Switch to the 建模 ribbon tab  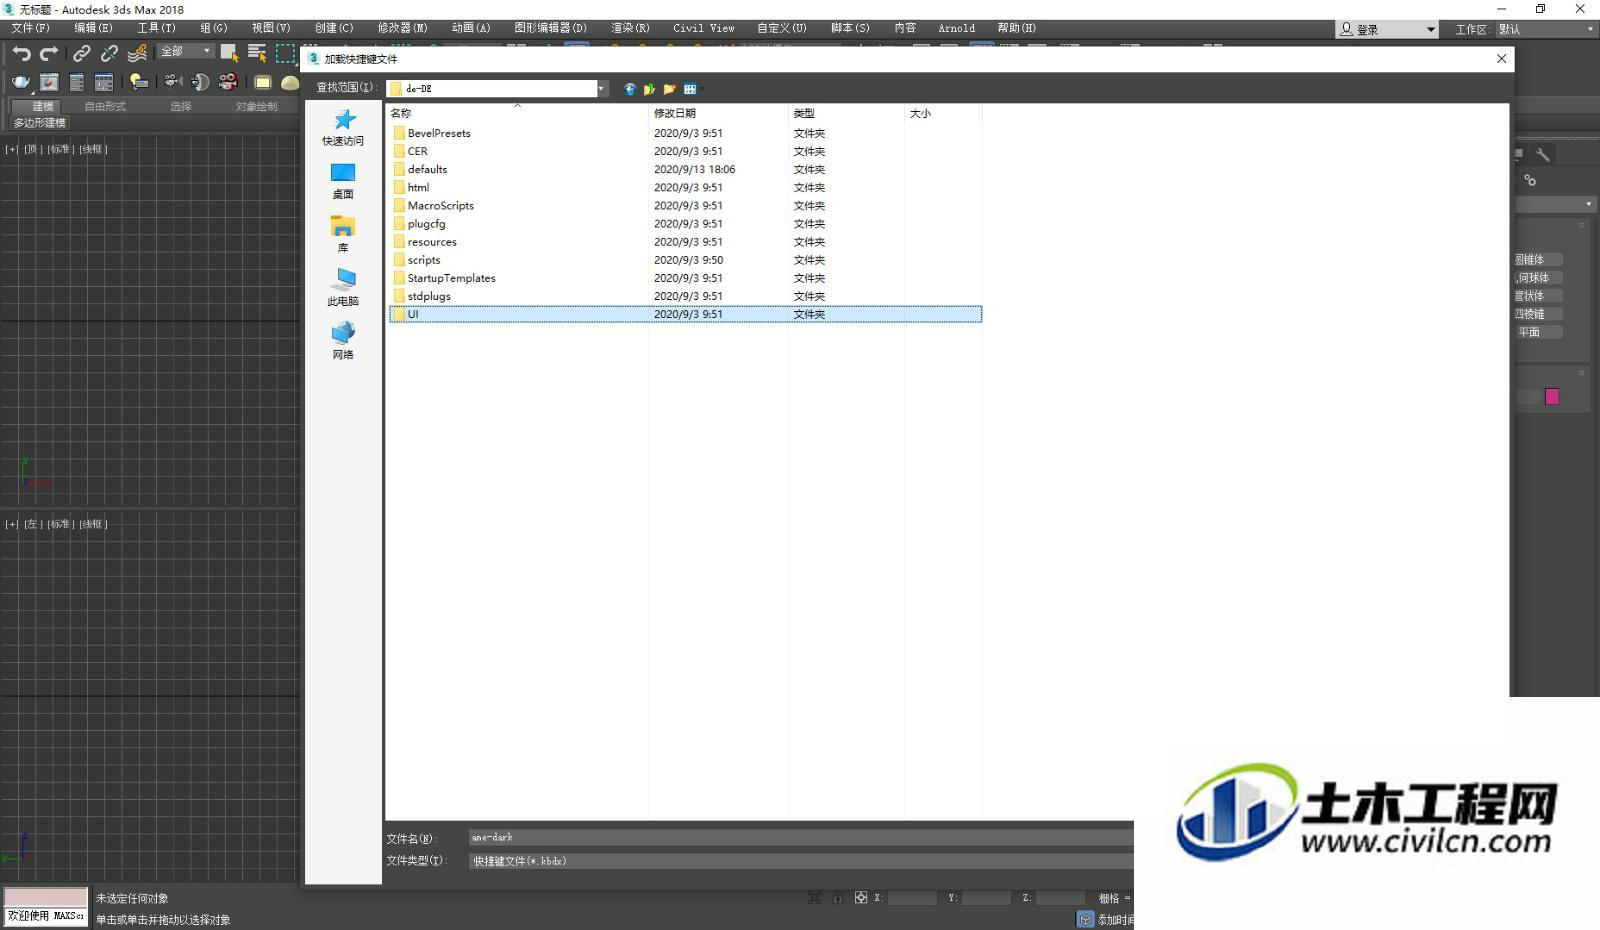(x=42, y=107)
